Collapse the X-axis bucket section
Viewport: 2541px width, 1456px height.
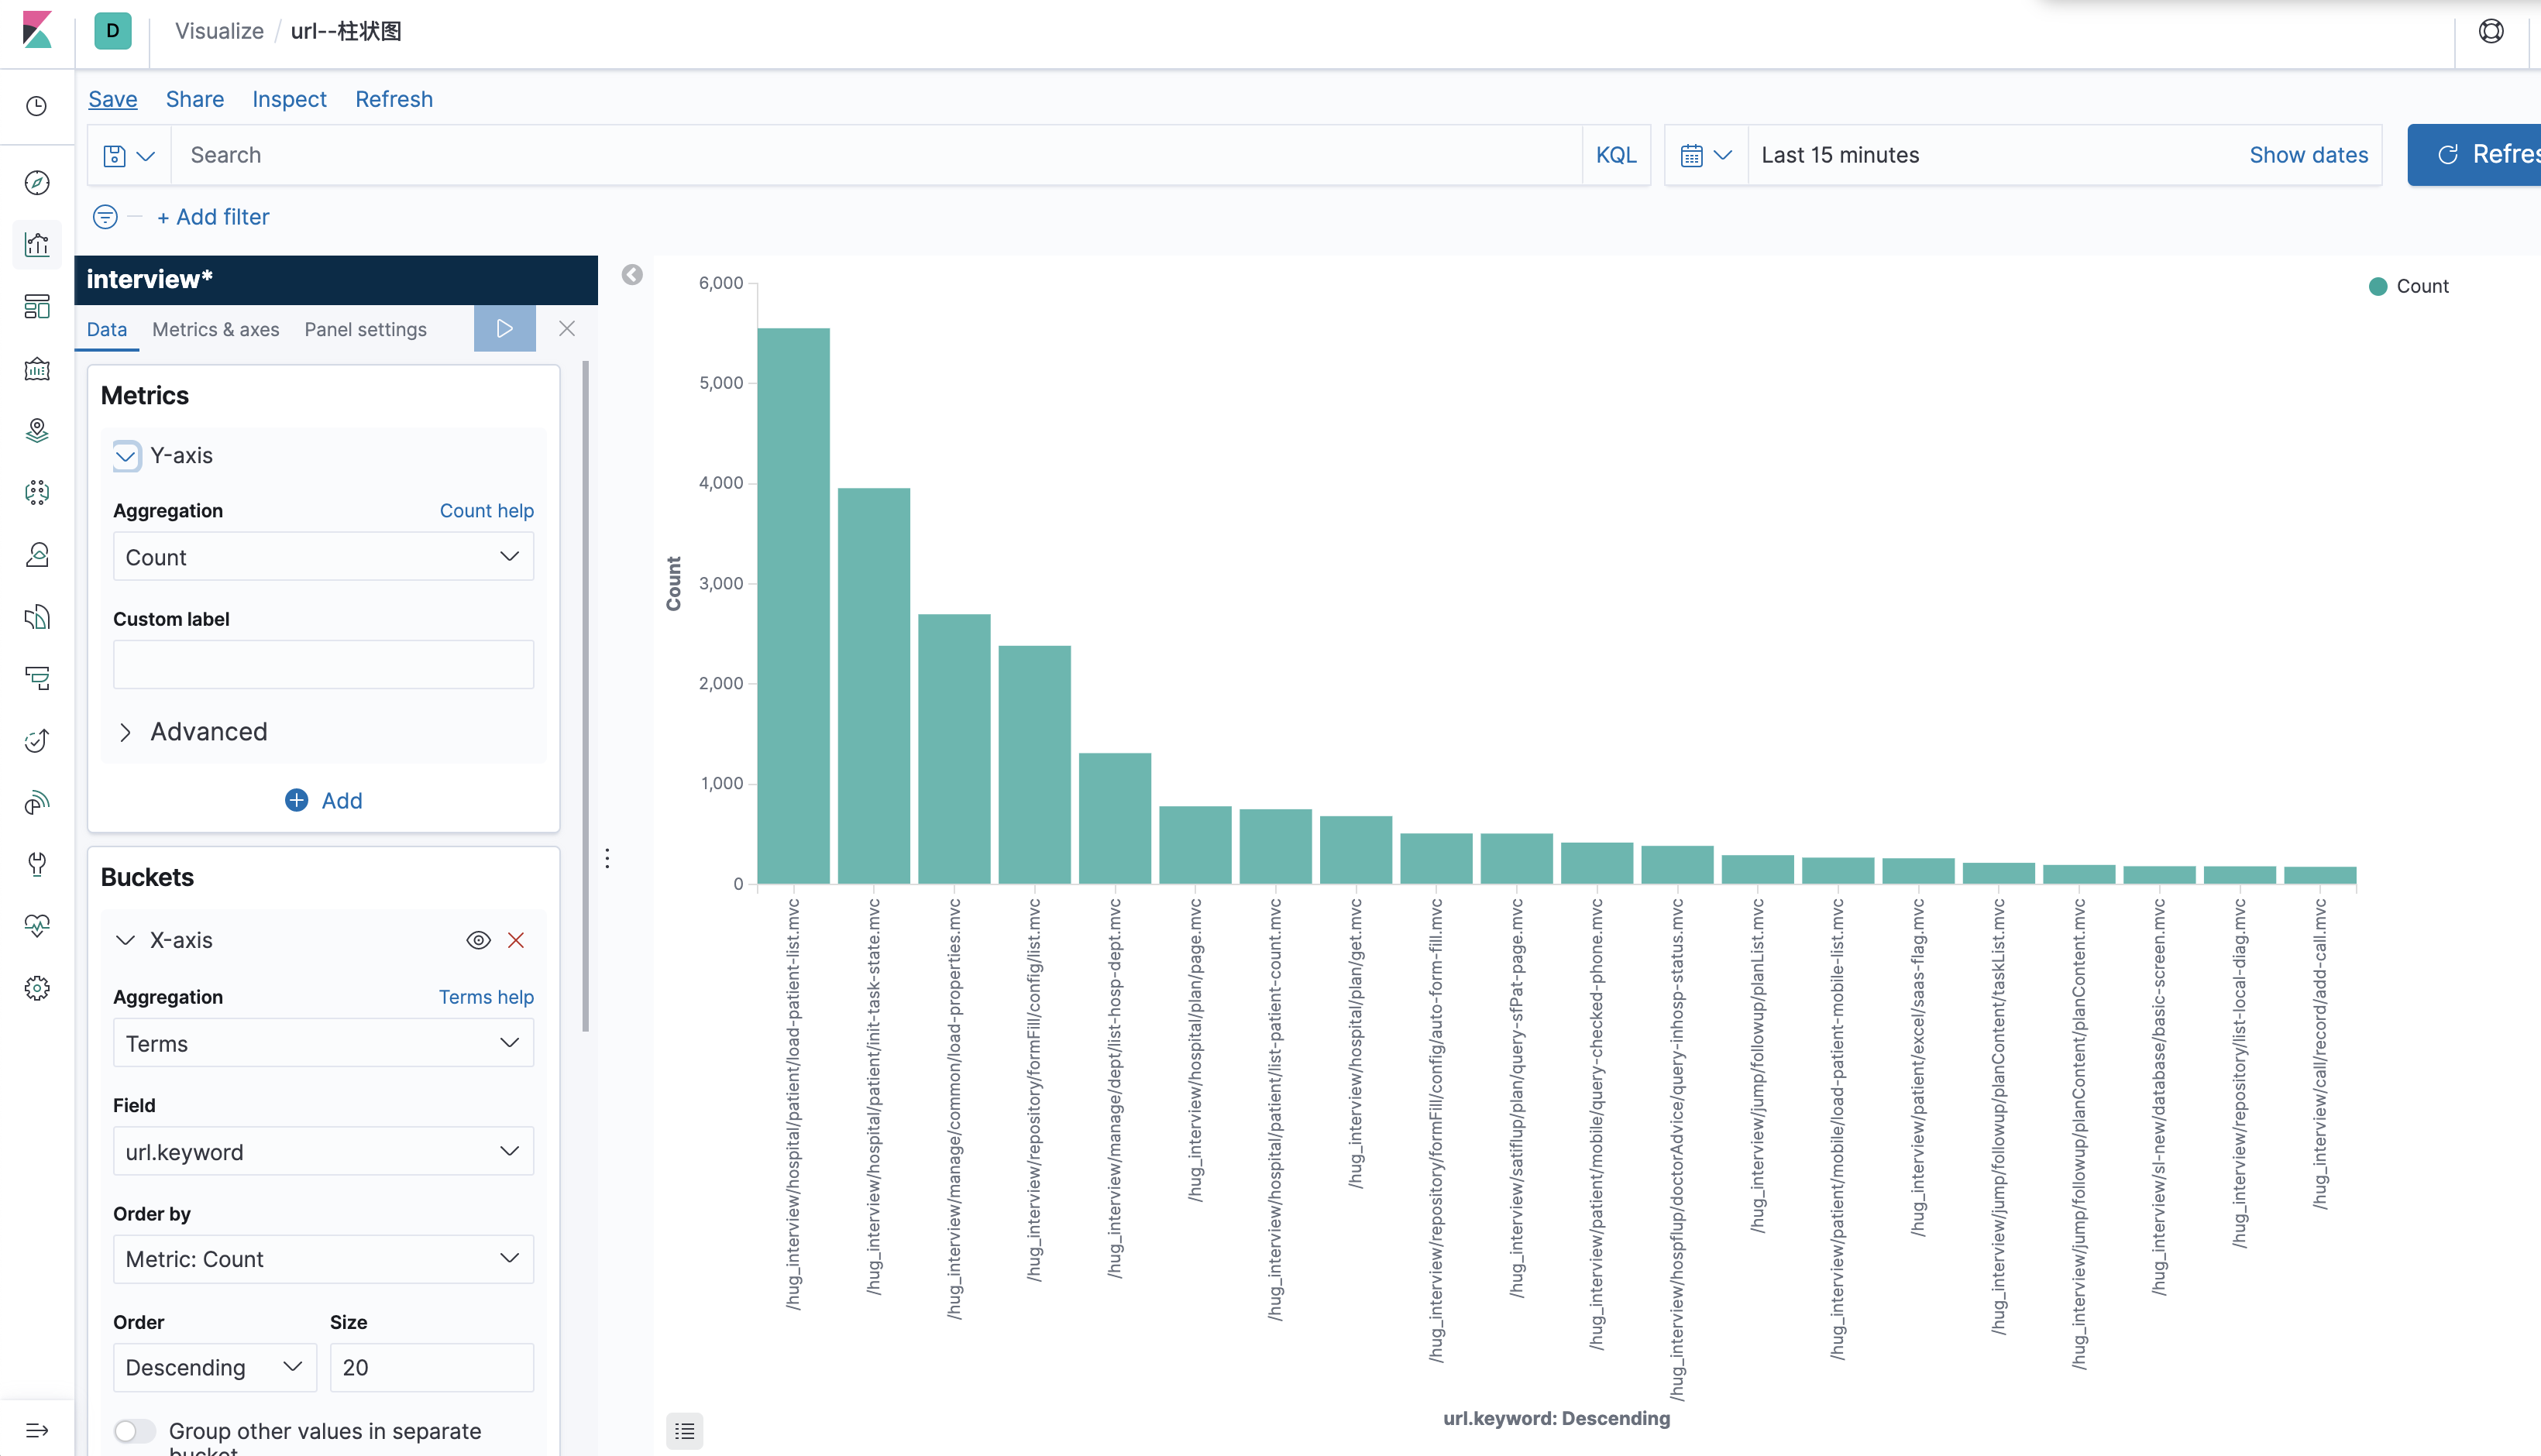click(125, 940)
